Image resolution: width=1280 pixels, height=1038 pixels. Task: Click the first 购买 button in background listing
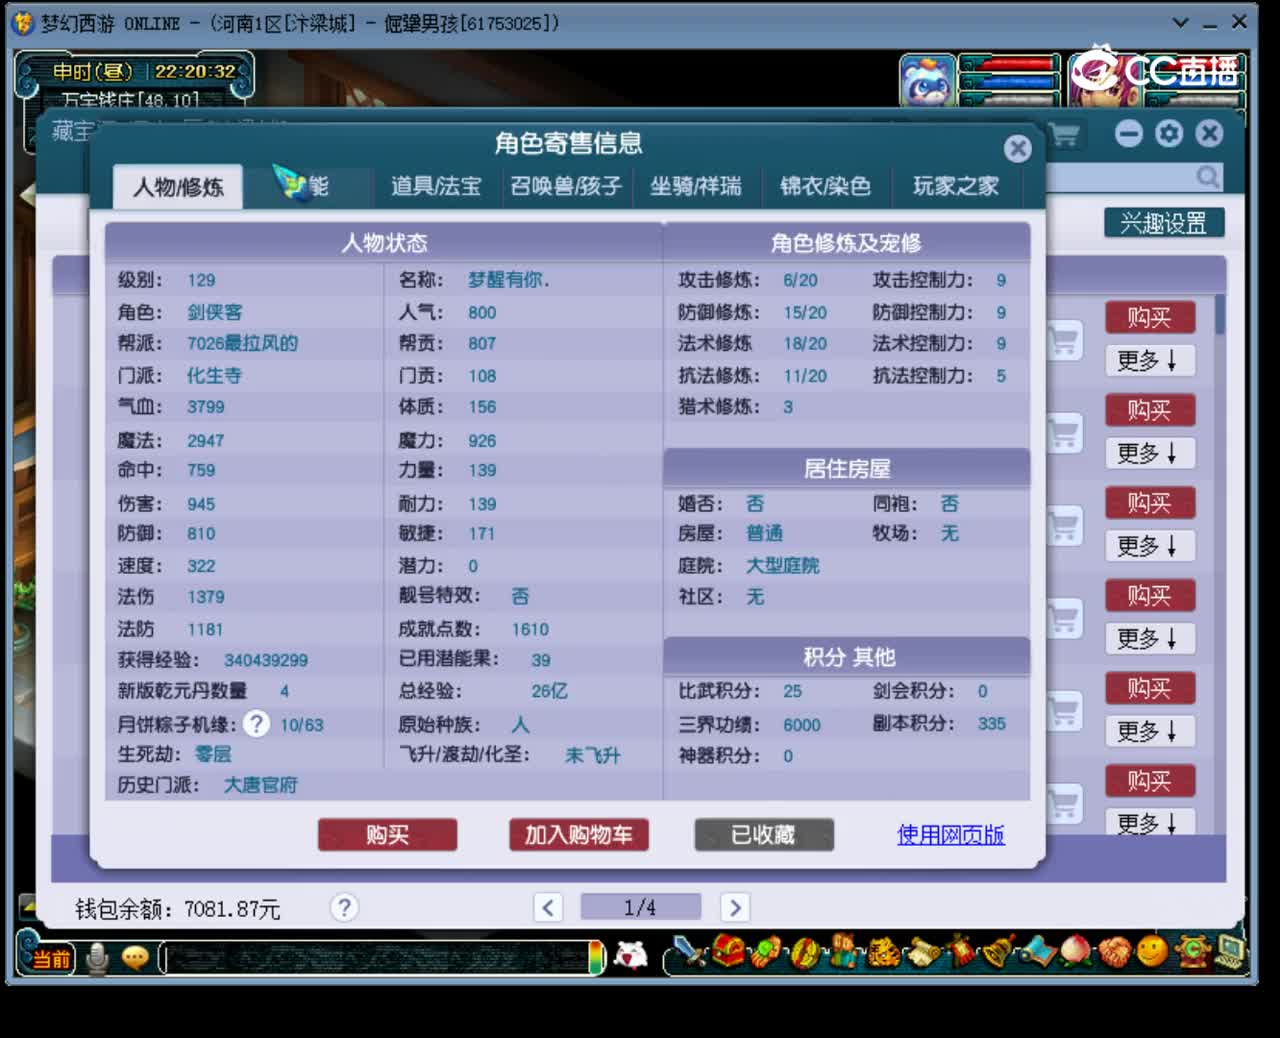tap(1150, 317)
